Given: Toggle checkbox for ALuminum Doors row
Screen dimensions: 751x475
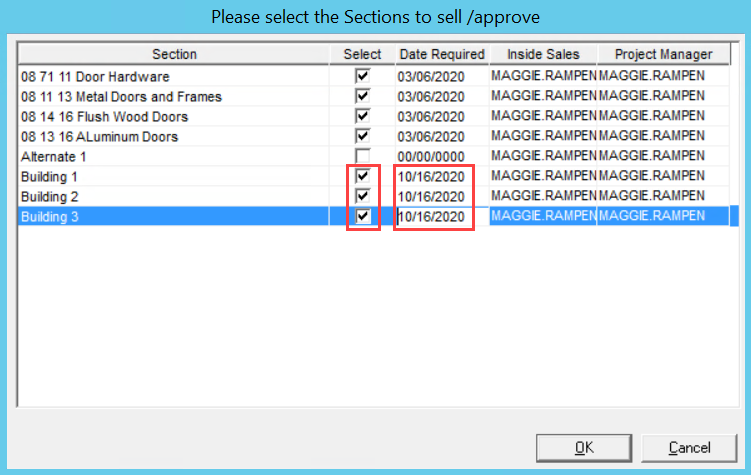Looking at the screenshot, I should tap(363, 136).
